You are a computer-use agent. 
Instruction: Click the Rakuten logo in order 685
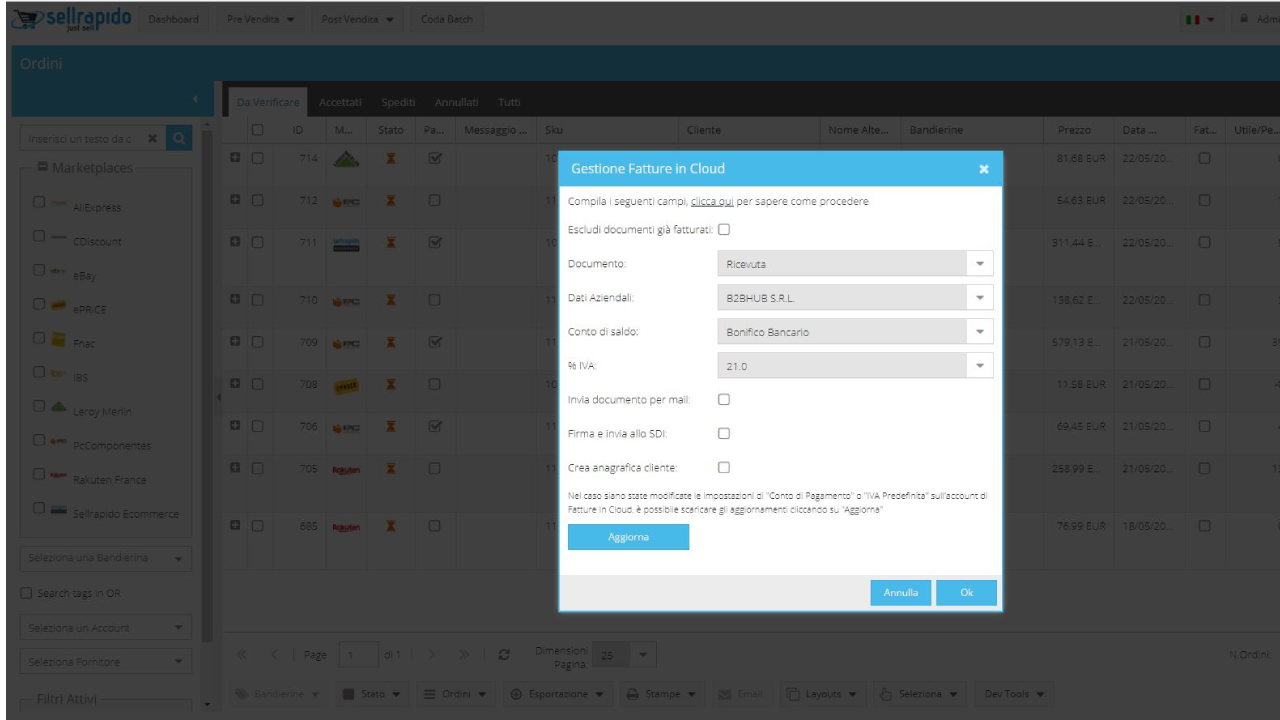345,526
